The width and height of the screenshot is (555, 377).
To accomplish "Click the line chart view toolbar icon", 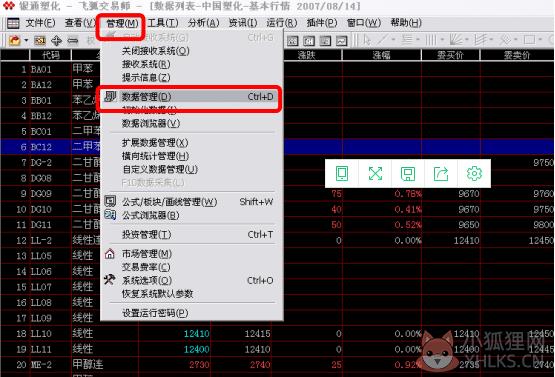I will click(341, 41).
